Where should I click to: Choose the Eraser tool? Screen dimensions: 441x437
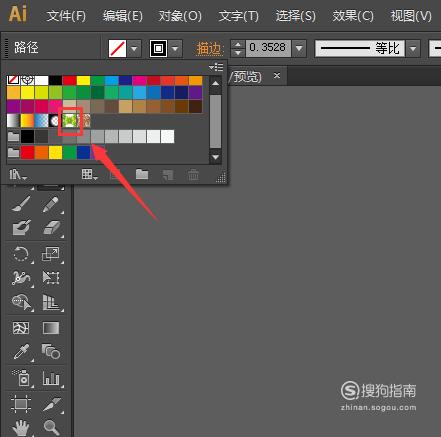tap(51, 228)
